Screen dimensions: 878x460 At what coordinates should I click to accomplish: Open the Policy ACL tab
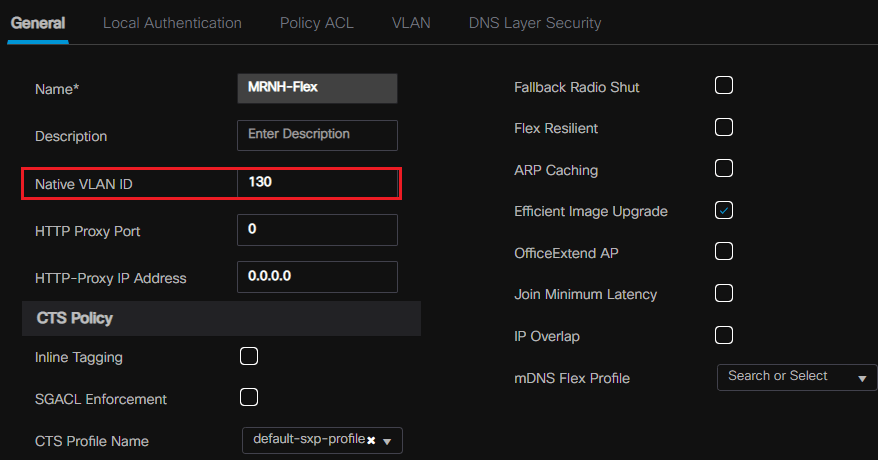click(316, 22)
